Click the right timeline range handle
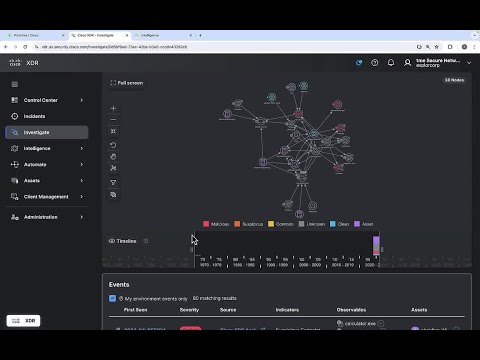Viewport: 480px width, 360px height. [382, 249]
